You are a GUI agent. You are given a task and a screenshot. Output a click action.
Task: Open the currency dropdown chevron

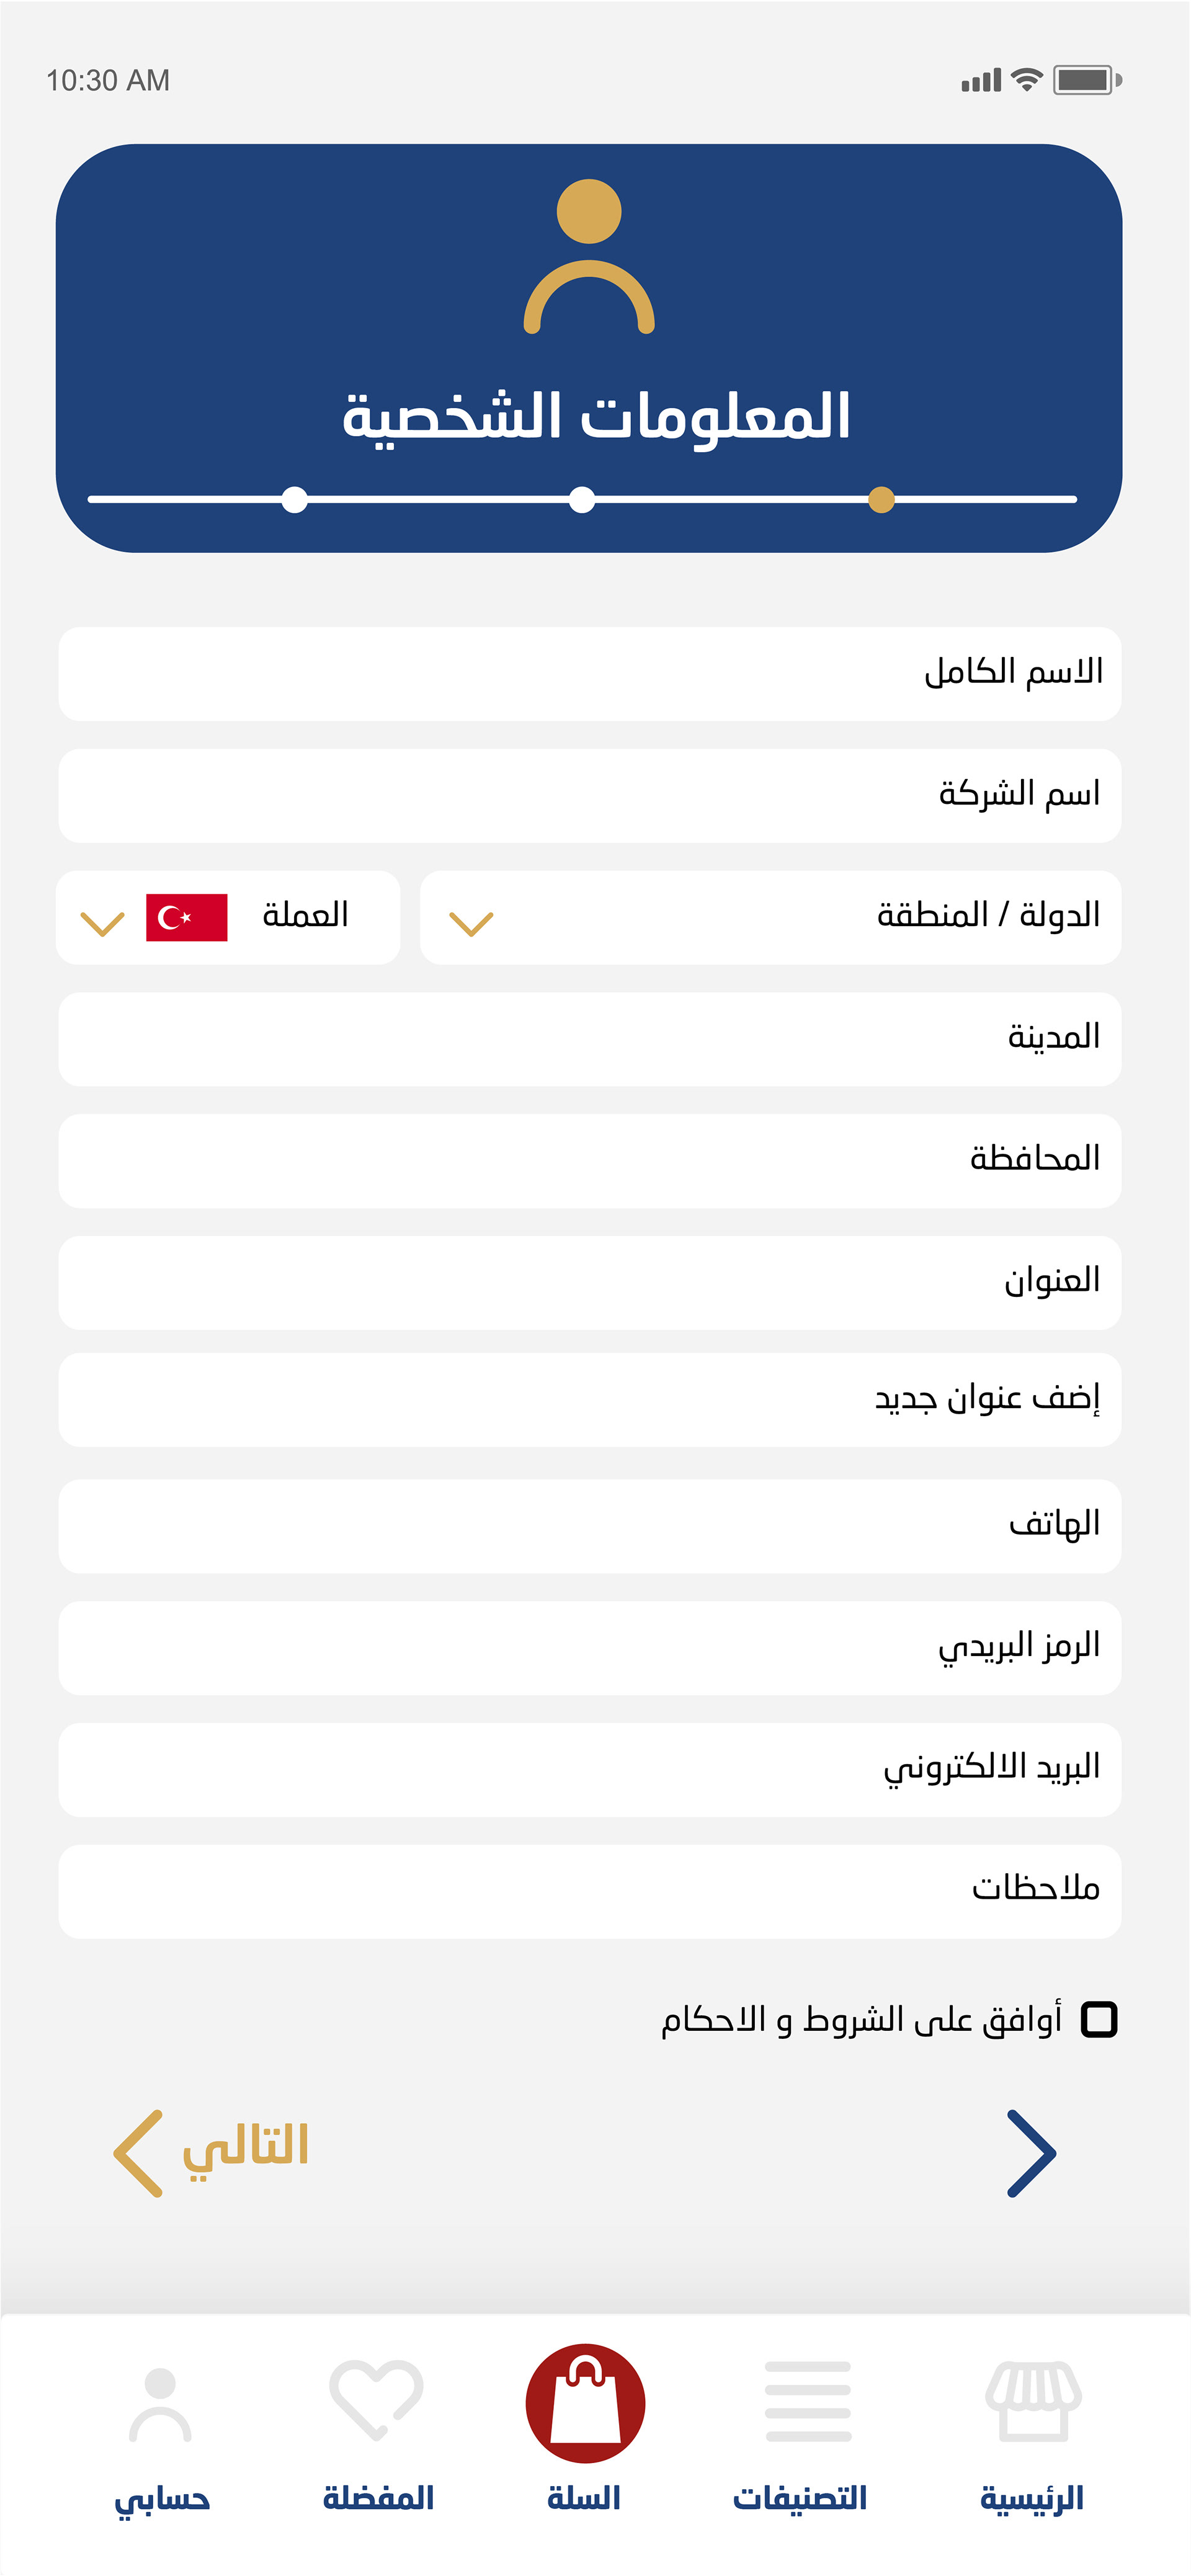click(102, 923)
